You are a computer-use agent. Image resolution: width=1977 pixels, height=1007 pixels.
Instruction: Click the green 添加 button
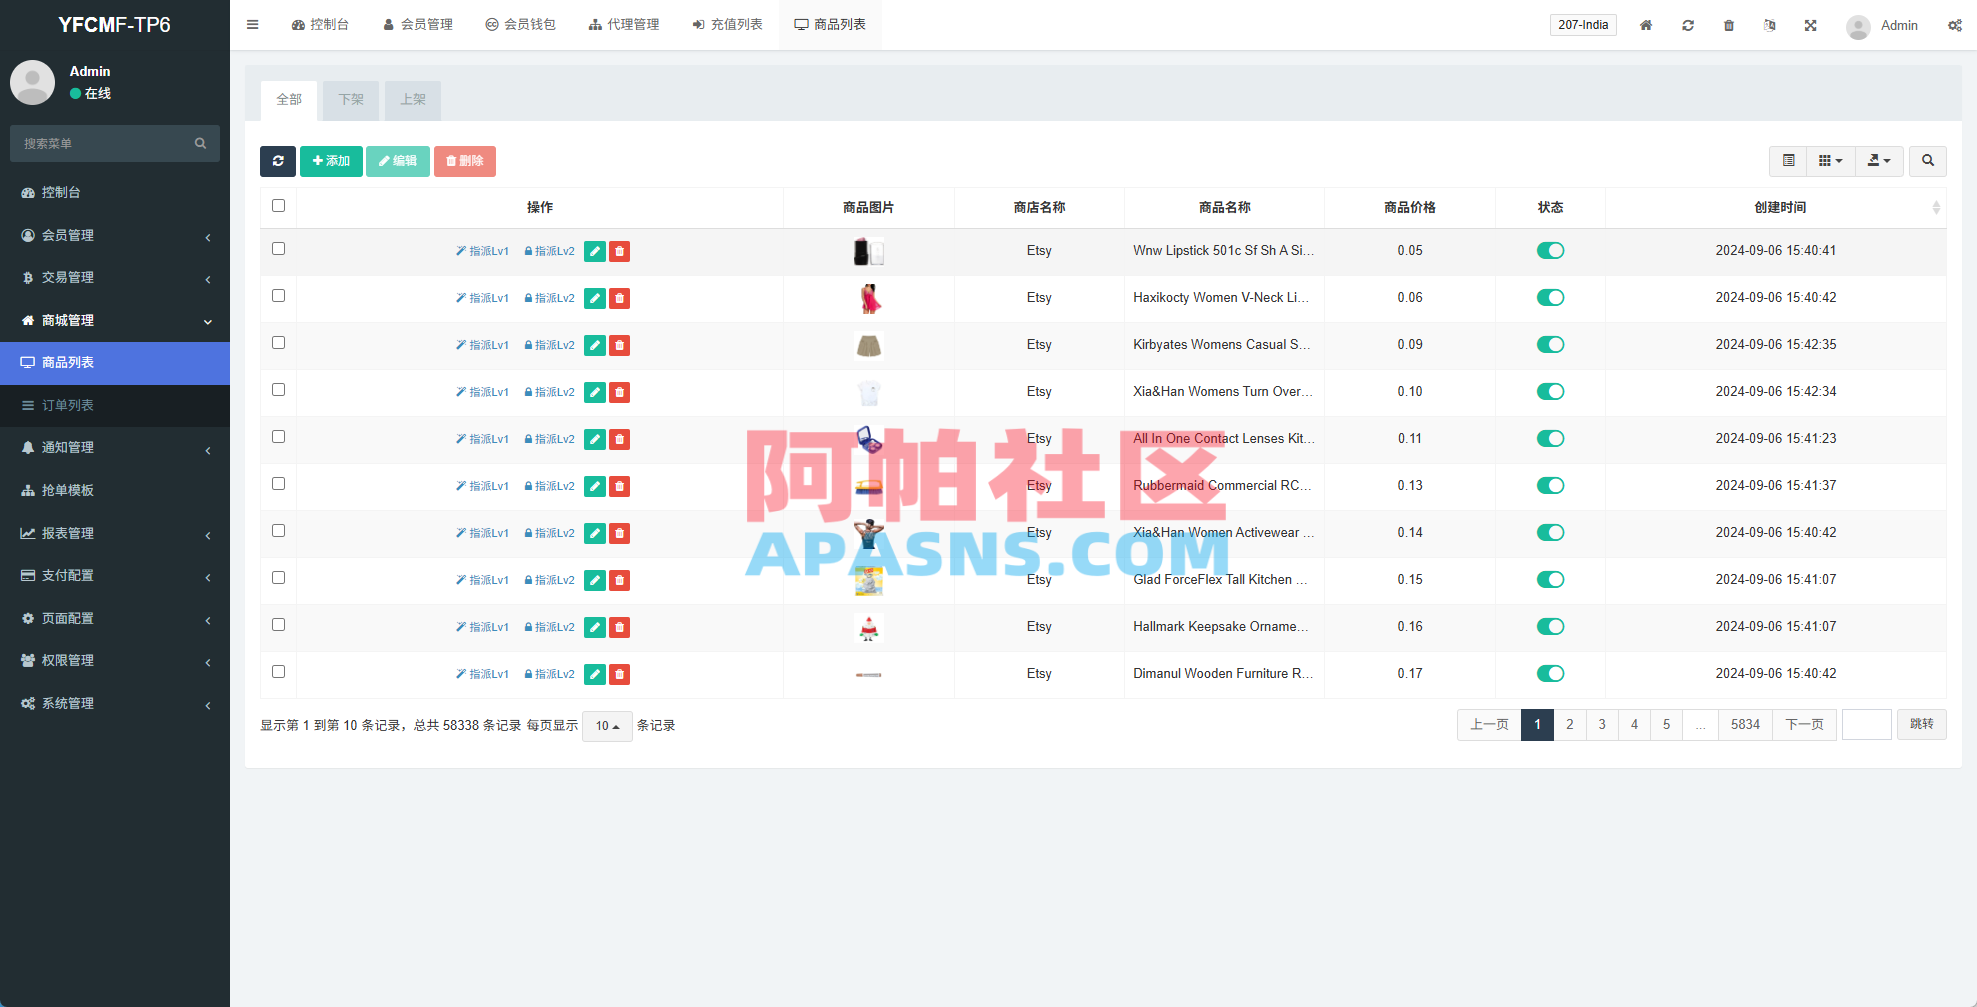331,161
